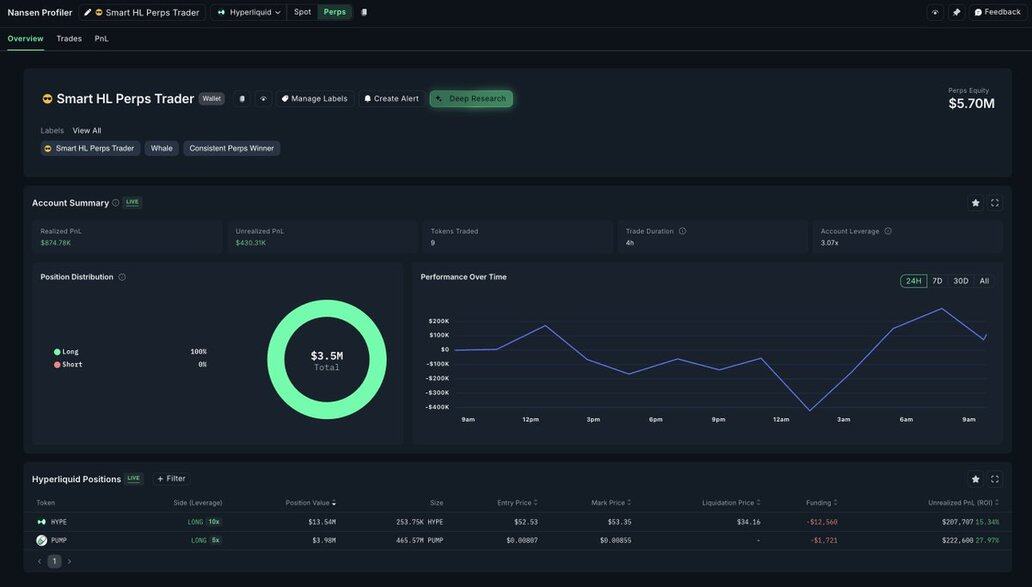1032x587 pixels.
Task: Open the PnL tab
Action: [x=101, y=39]
